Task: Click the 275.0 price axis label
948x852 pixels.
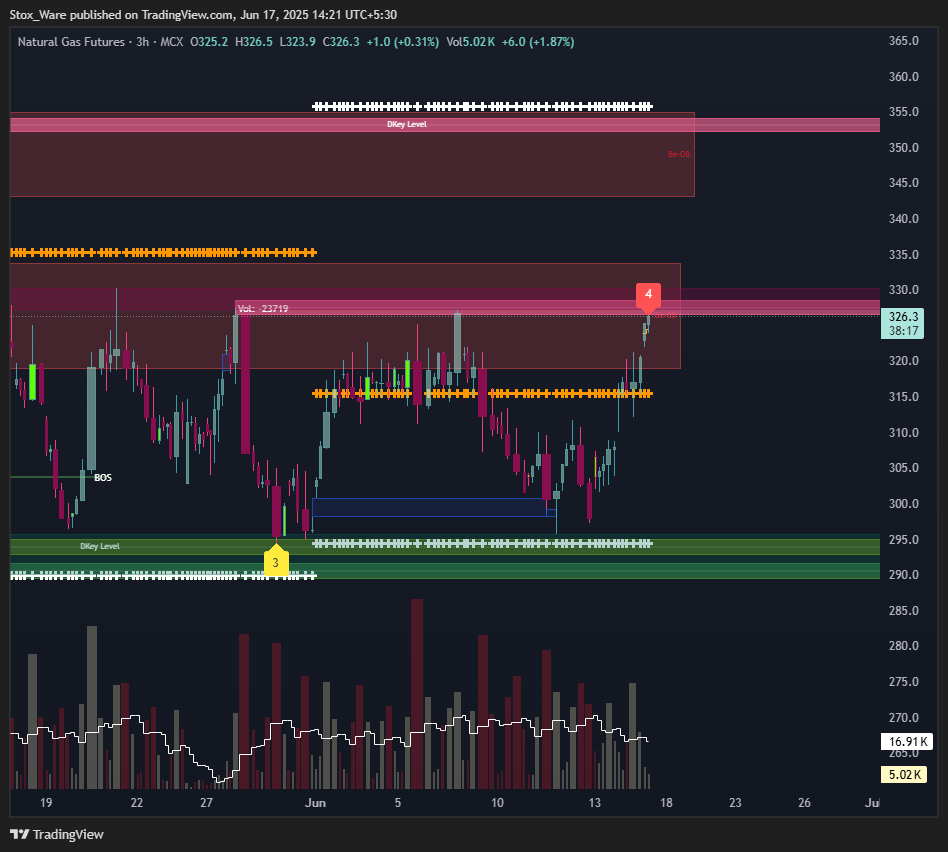Action: point(903,681)
